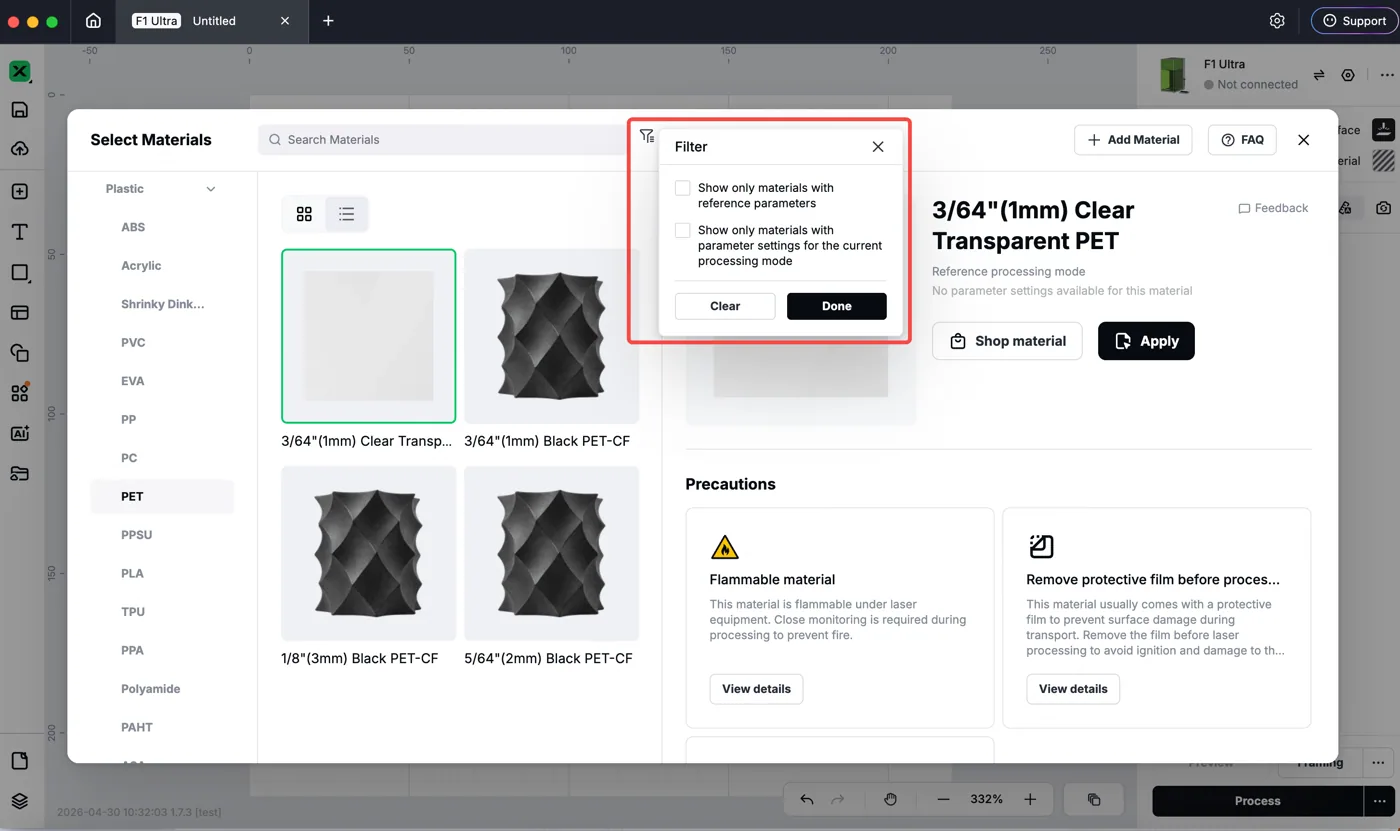Select the Text tool in sidebar

click(x=19, y=231)
